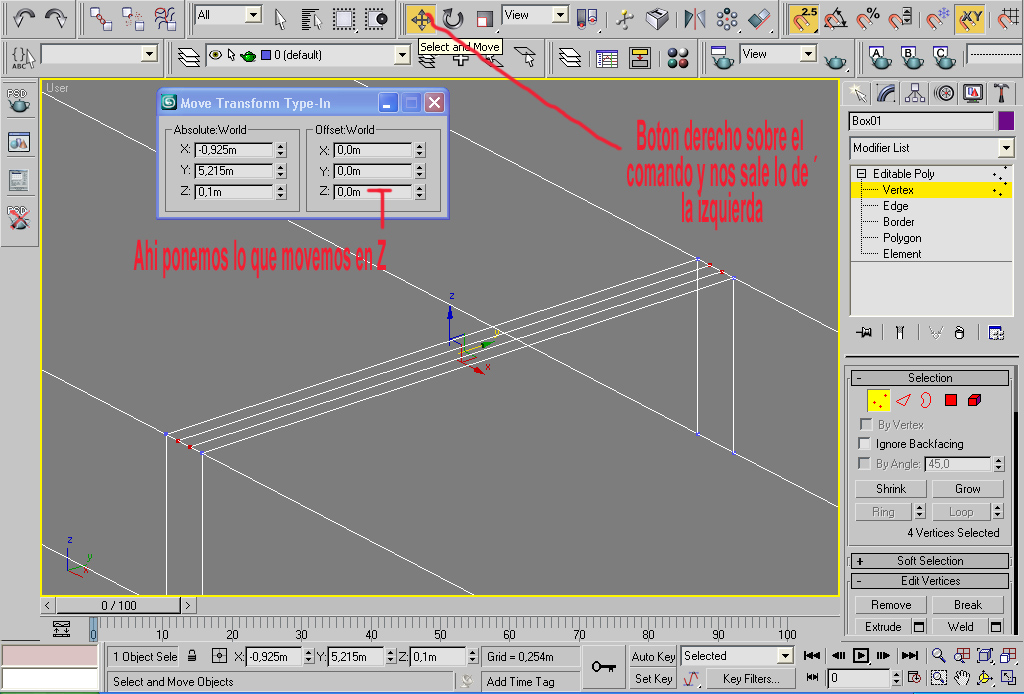Click the Play Animation button
Image resolution: width=1024 pixels, height=694 pixels.
point(861,655)
